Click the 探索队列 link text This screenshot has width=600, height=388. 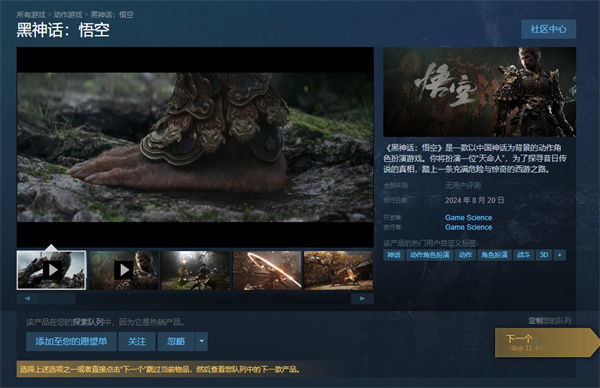(x=88, y=322)
